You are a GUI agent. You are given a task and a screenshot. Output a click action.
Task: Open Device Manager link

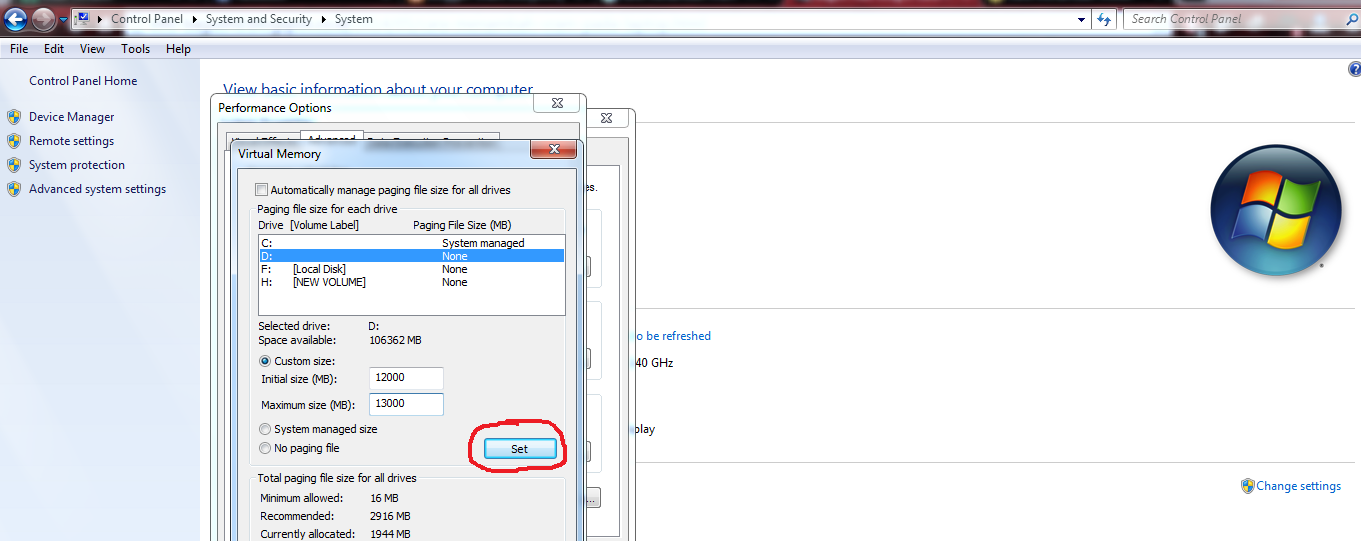point(72,117)
